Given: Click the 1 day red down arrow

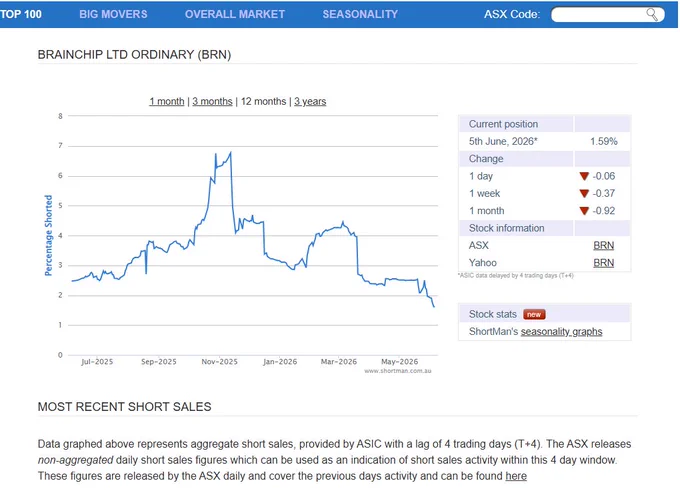Looking at the screenshot, I should (x=584, y=176).
